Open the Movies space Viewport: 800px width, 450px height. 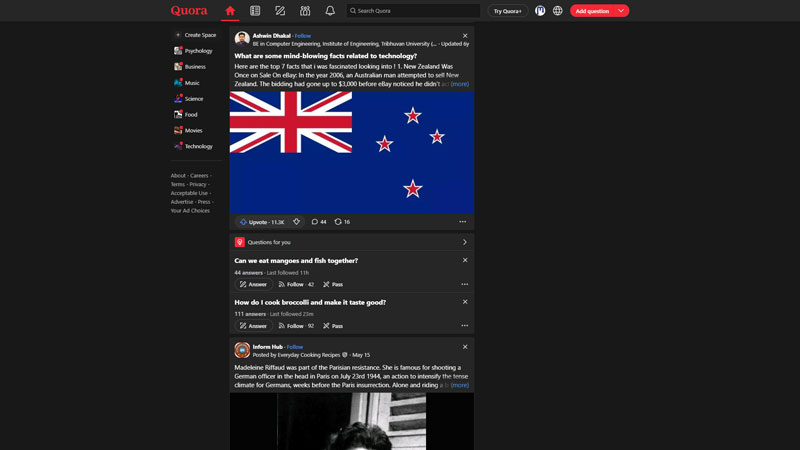[188, 130]
